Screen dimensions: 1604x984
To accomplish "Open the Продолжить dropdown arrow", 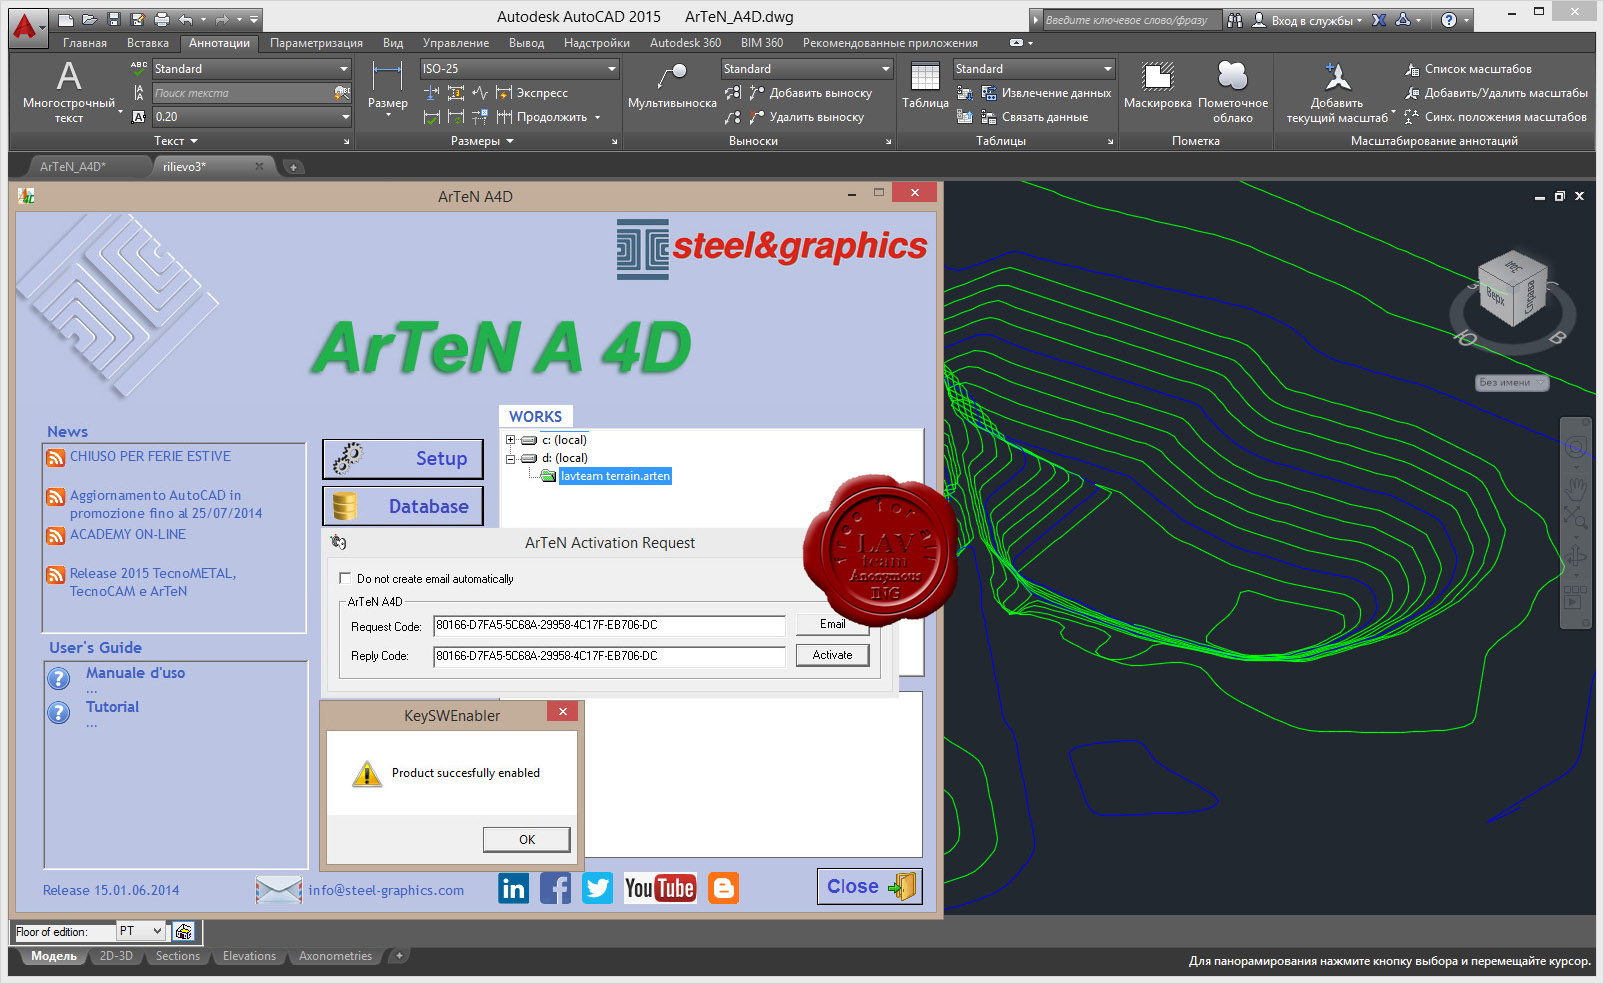I will (x=598, y=117).
